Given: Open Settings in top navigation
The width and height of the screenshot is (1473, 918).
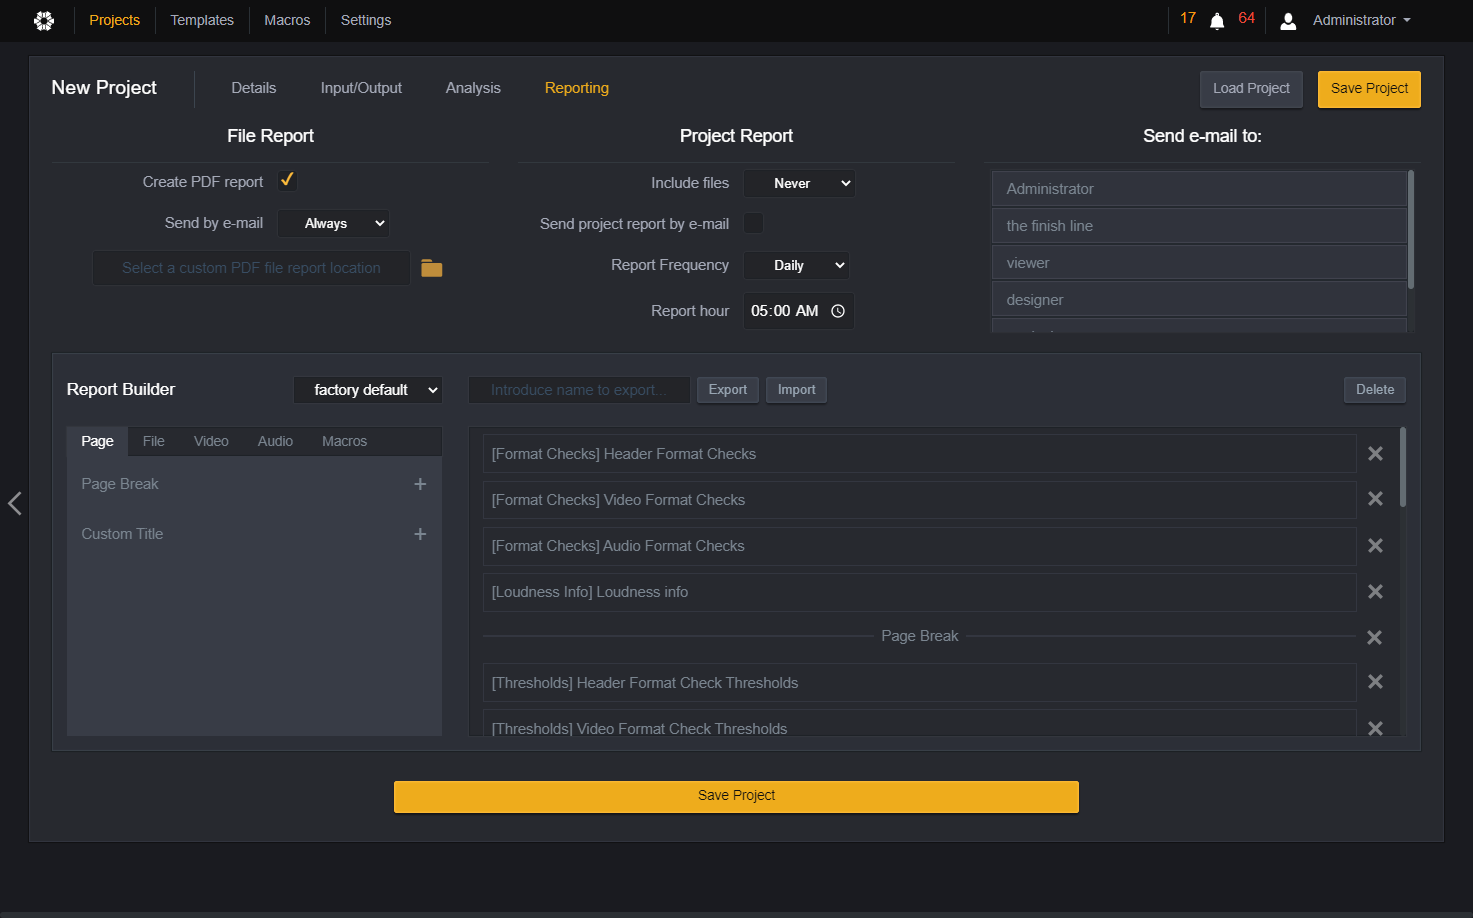Looking at the screenshot, I should pyautogui.click(x=366, y=20).
